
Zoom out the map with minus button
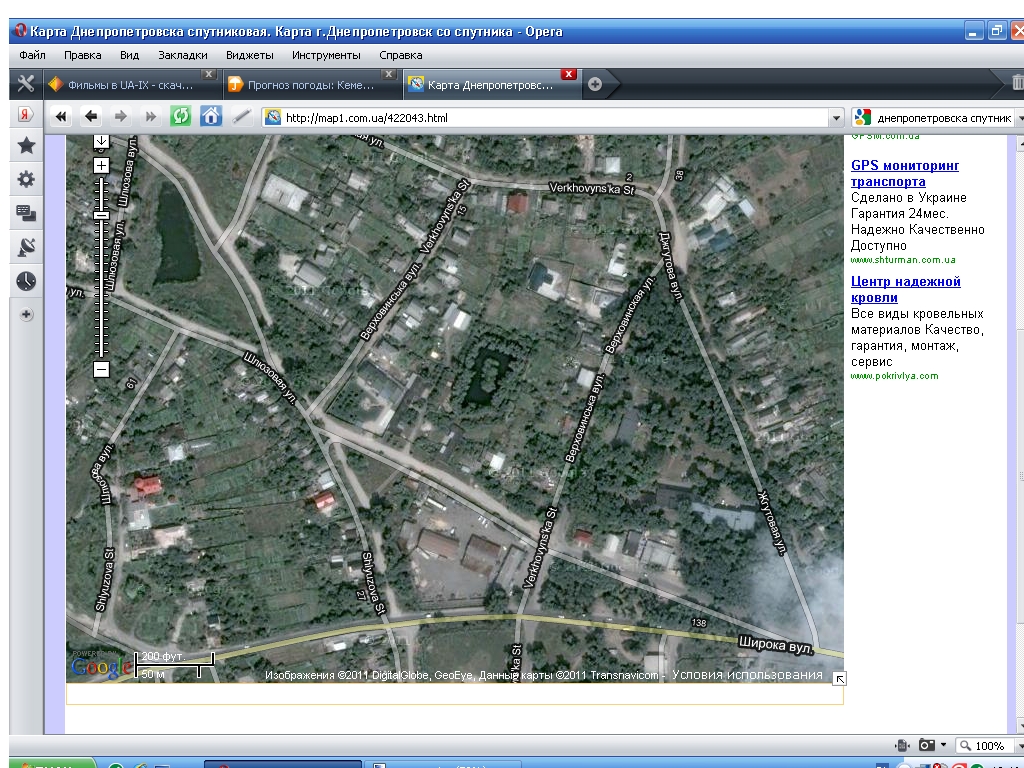(x=101, y=370)
